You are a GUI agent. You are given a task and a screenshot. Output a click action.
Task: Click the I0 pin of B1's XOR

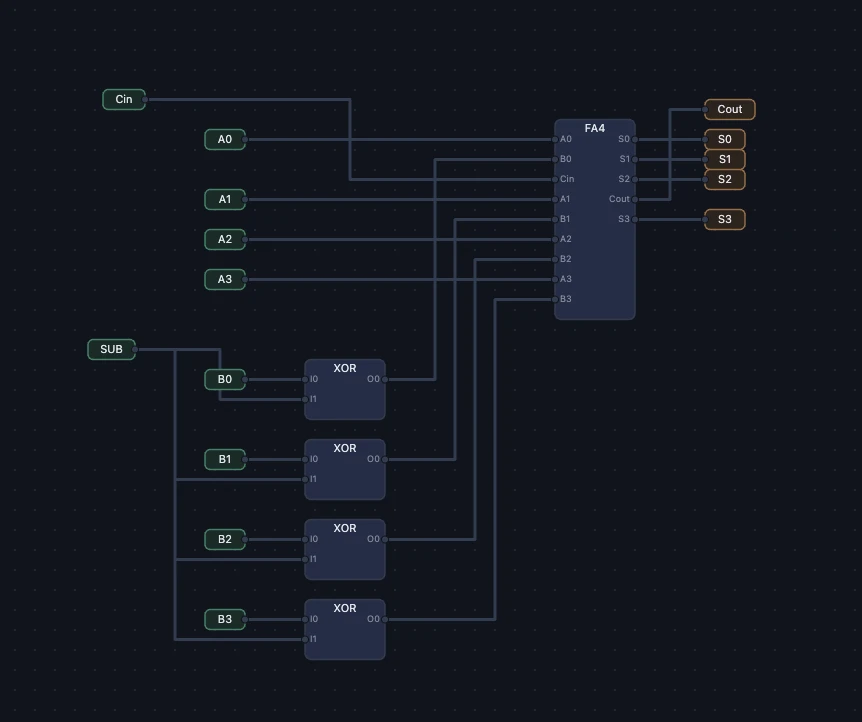[x=305, y=460]
